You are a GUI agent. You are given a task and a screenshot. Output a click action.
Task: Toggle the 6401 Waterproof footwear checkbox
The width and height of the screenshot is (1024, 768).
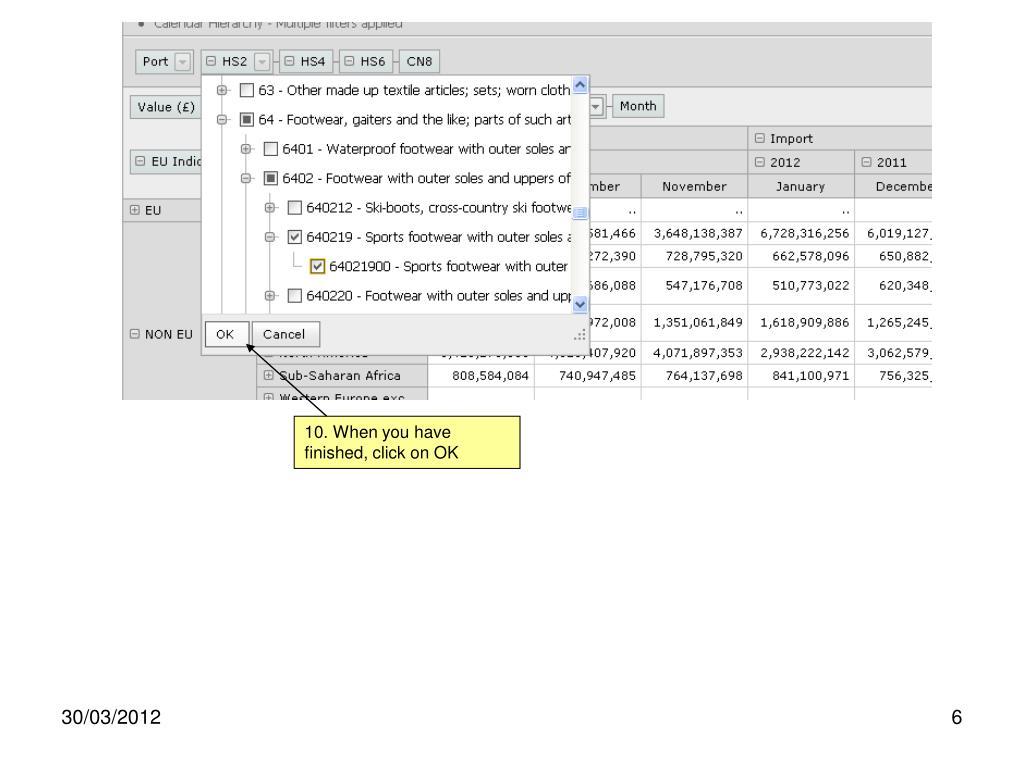pyautogui.click(x=270, y=149)
